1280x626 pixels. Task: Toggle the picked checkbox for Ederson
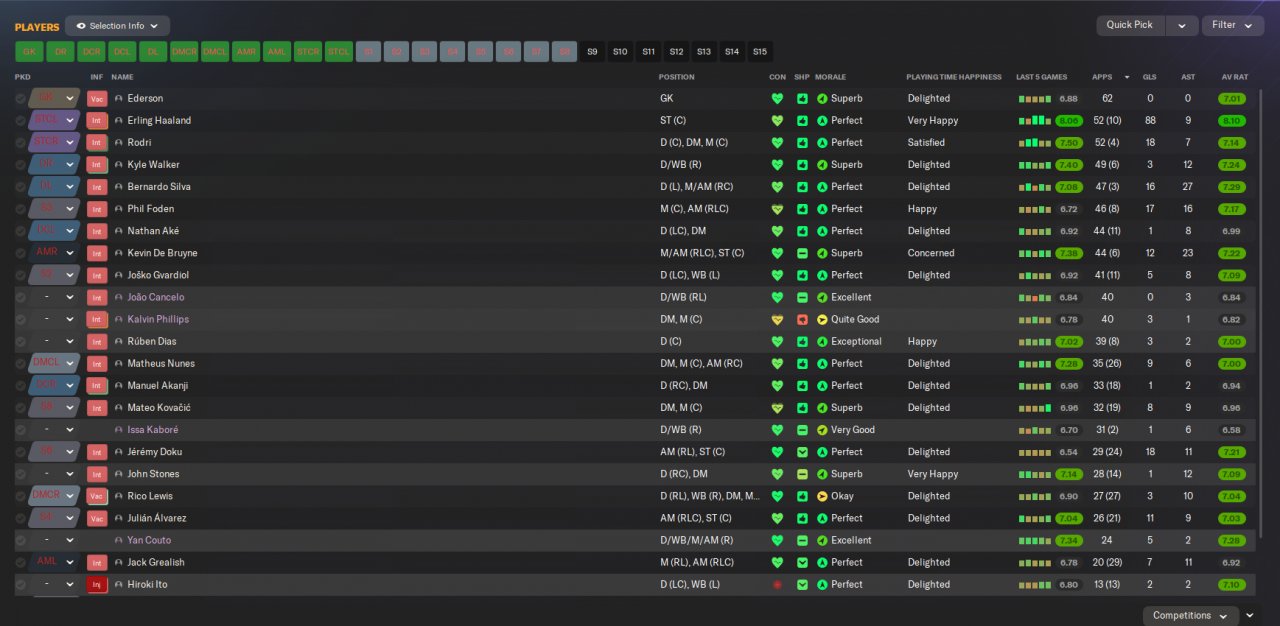20,99
